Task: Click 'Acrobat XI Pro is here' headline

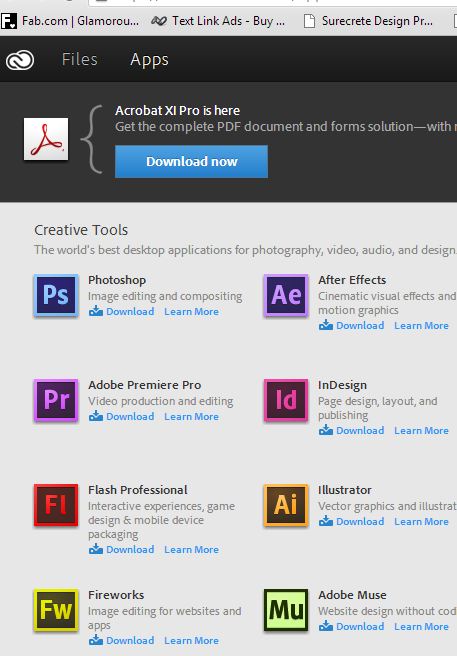Action: pos(177,110)
